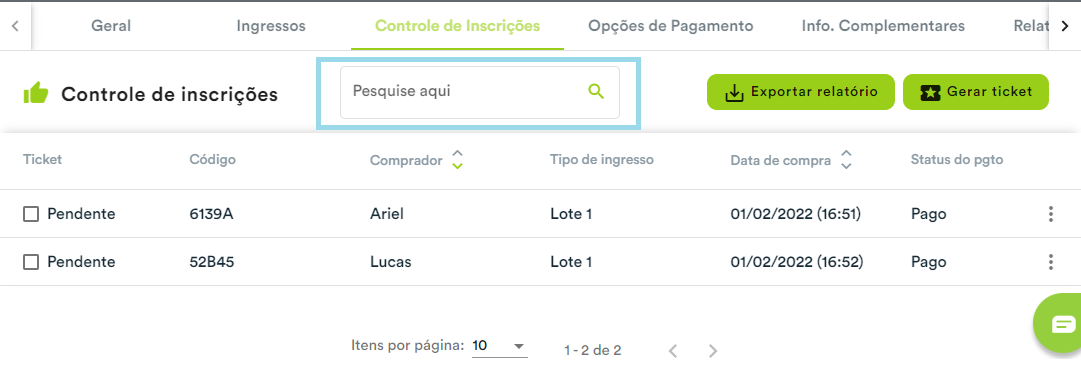
Task: Focus the Pesquise aqui search field
Action: tap(479, 92)
